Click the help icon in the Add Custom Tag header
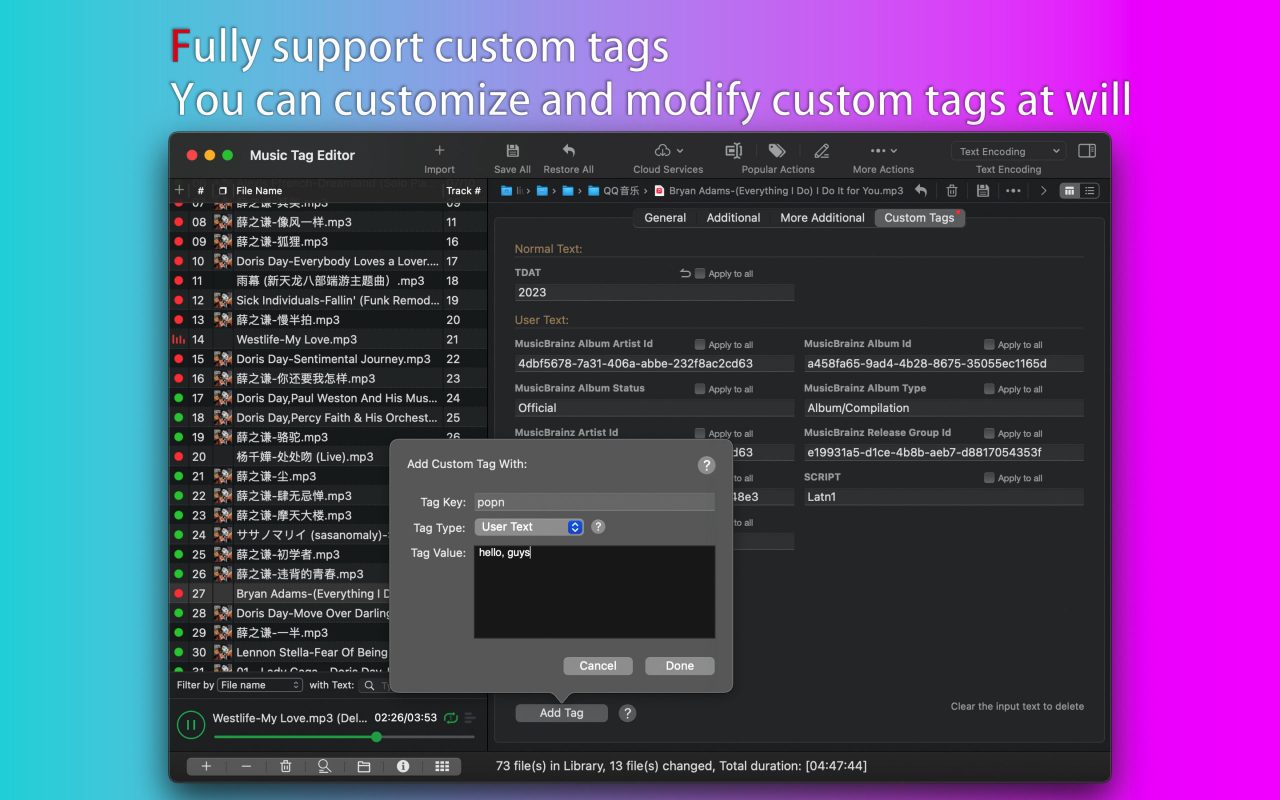The image size is (1280, 800). click(706, 465)
